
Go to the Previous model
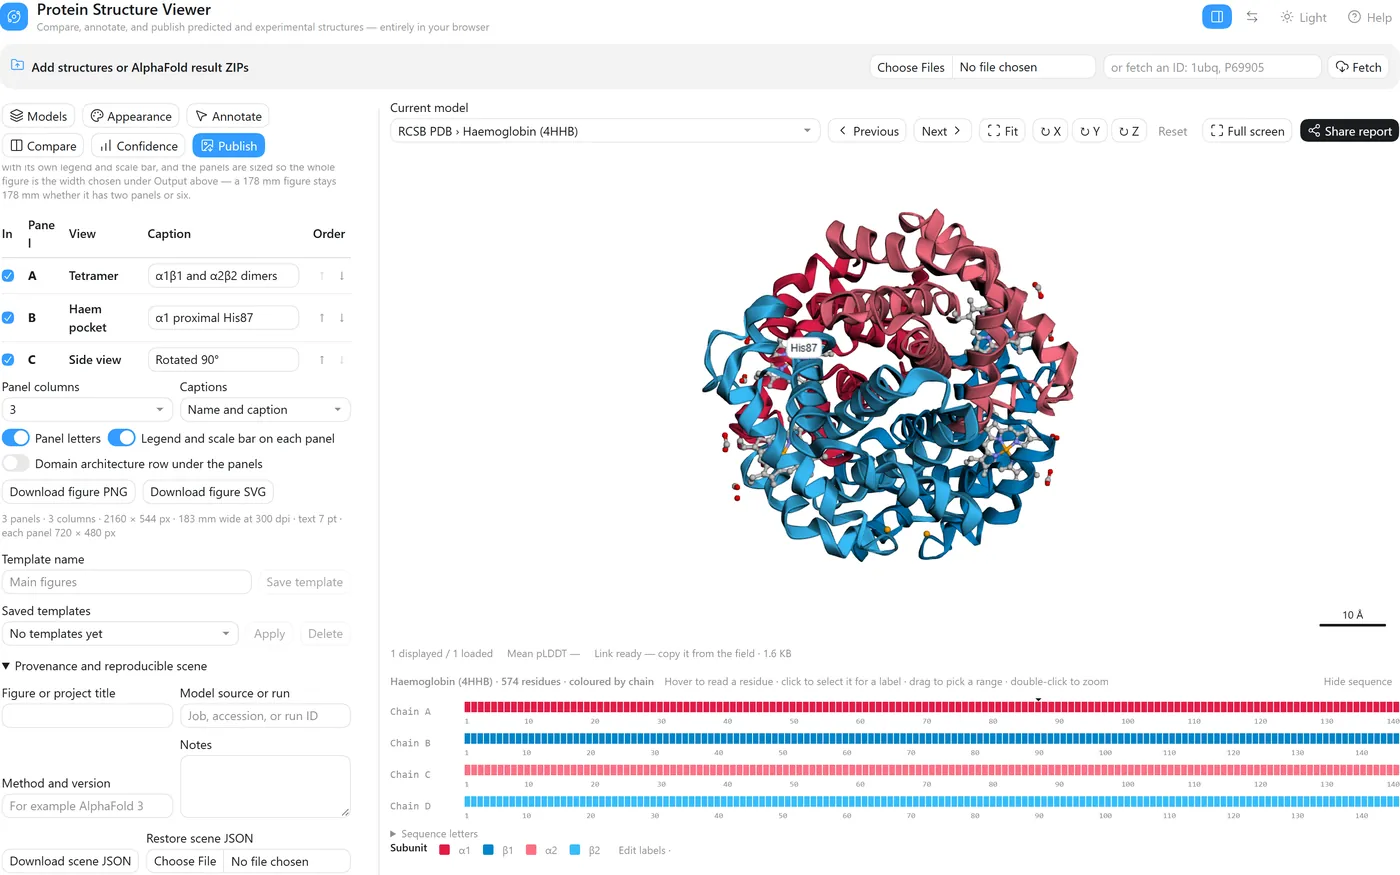click(868, 131)
